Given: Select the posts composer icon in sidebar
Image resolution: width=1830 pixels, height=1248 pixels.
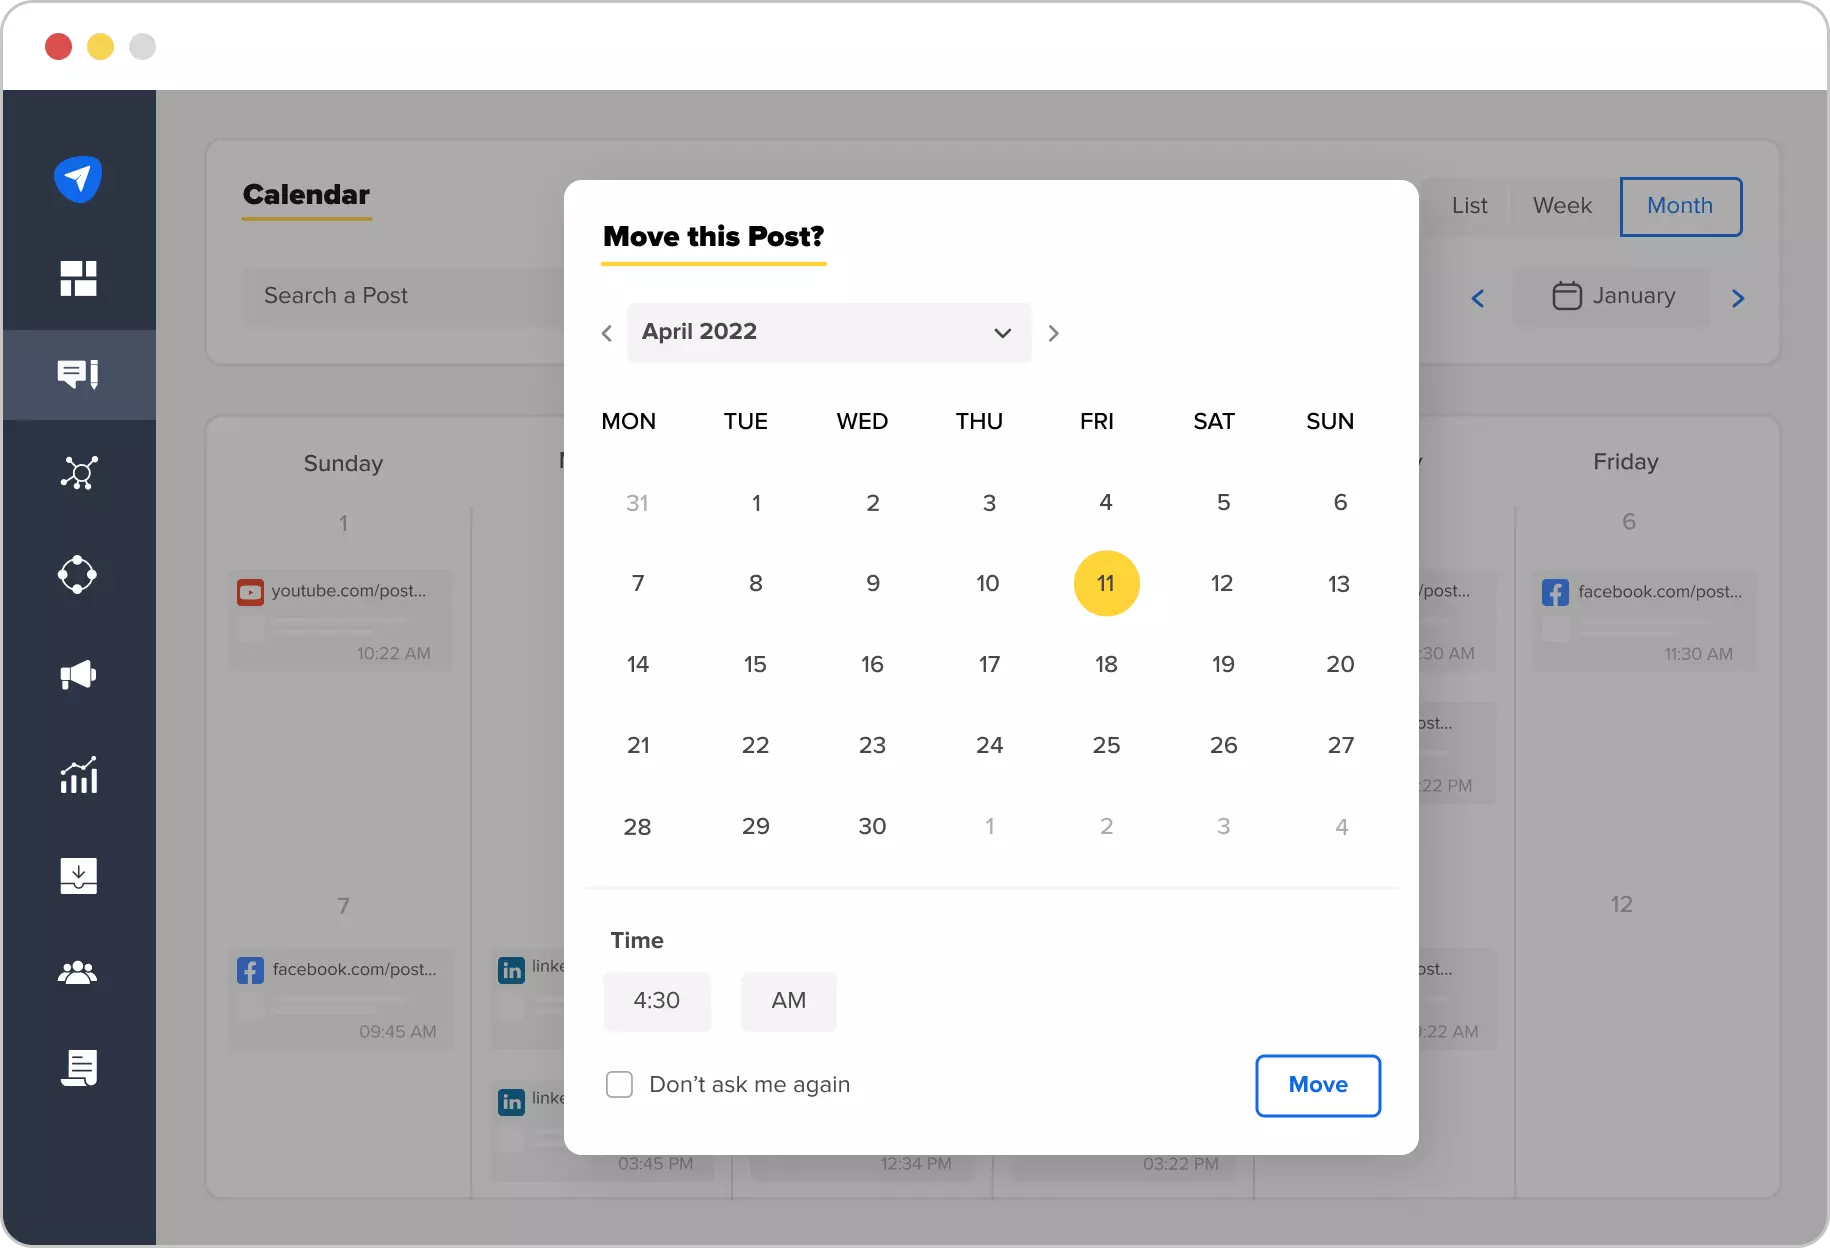Looking at the screenshot, I should pyautogui.click(x=78, y=374).
